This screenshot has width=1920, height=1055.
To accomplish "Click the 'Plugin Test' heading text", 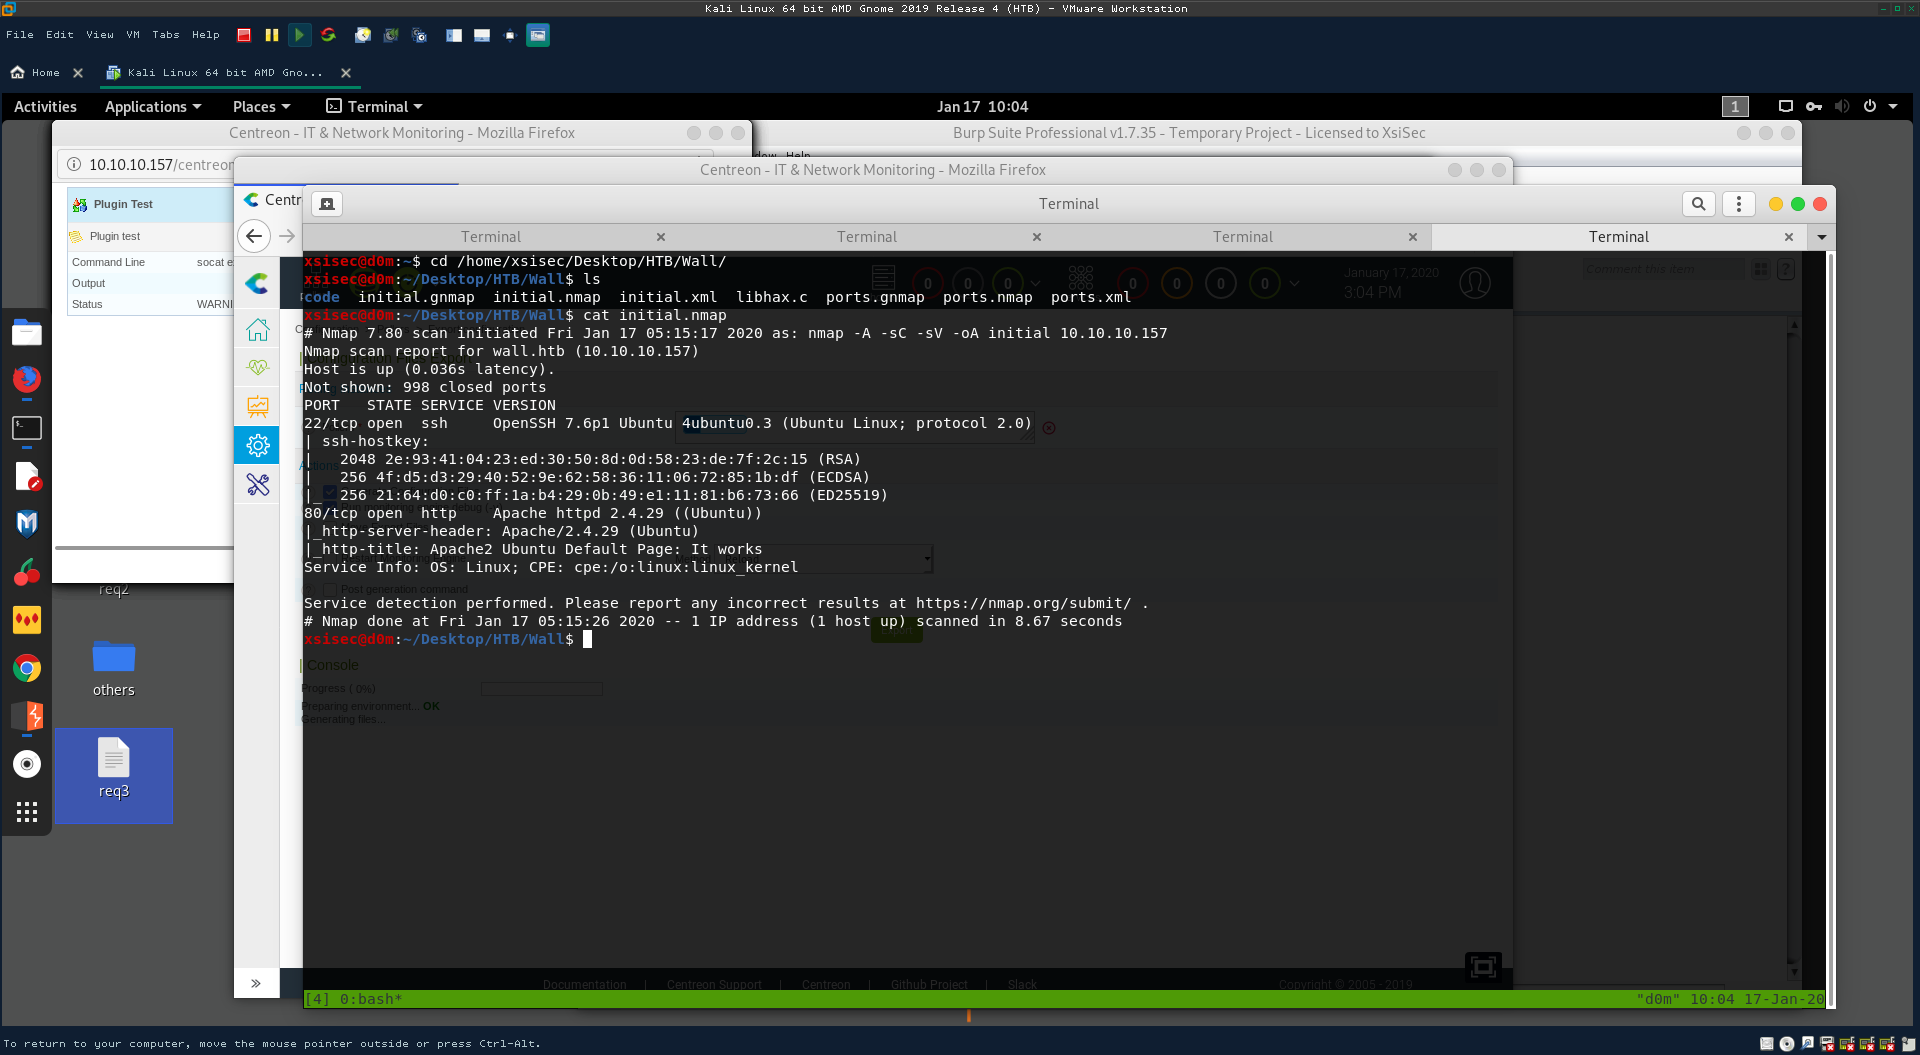I will point(123,204).
